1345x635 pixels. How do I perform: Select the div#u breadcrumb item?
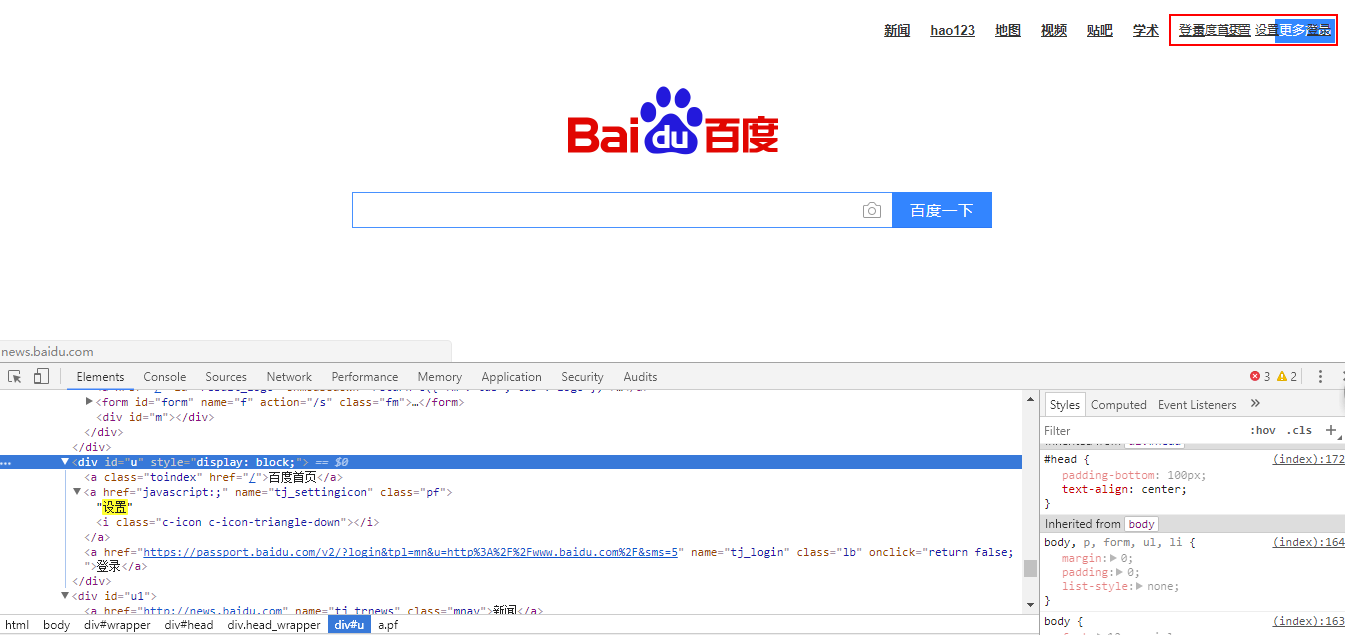pyautogui.click(x=350, y=625)
